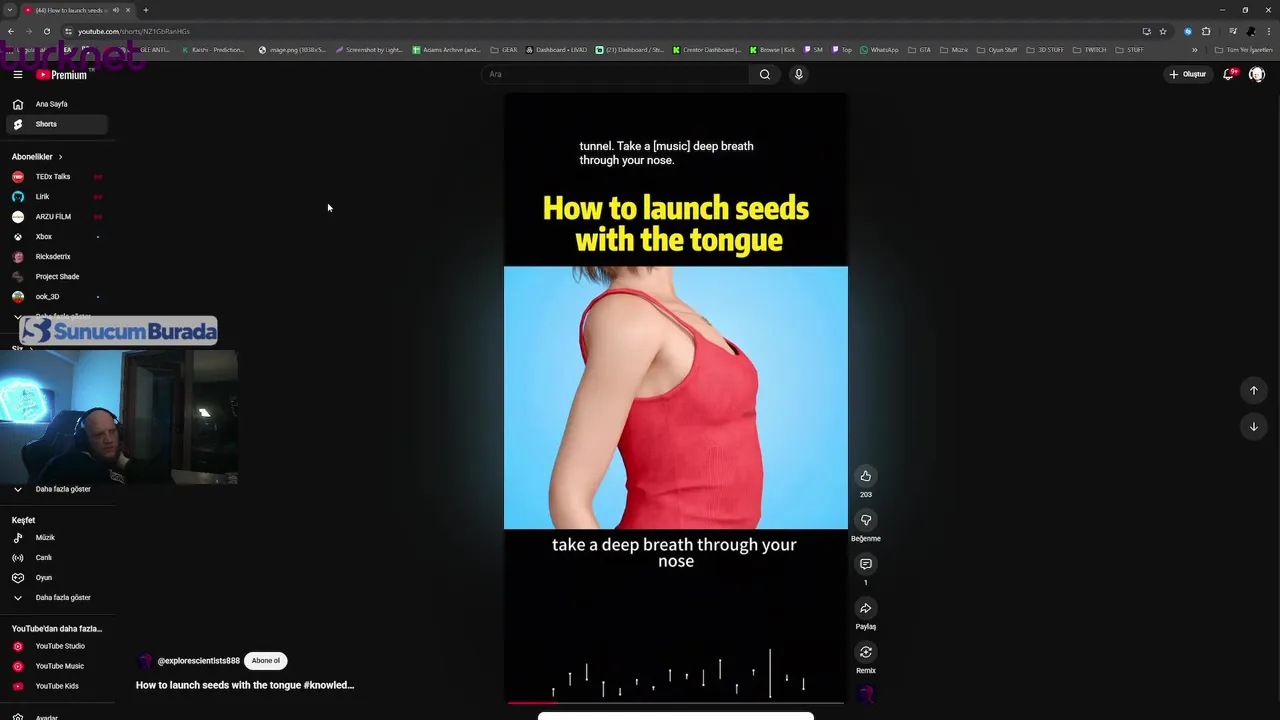Open the TWITCH bookmarks folder
This screenshot has height=720, width=1280.
[x=1090, y=50]
